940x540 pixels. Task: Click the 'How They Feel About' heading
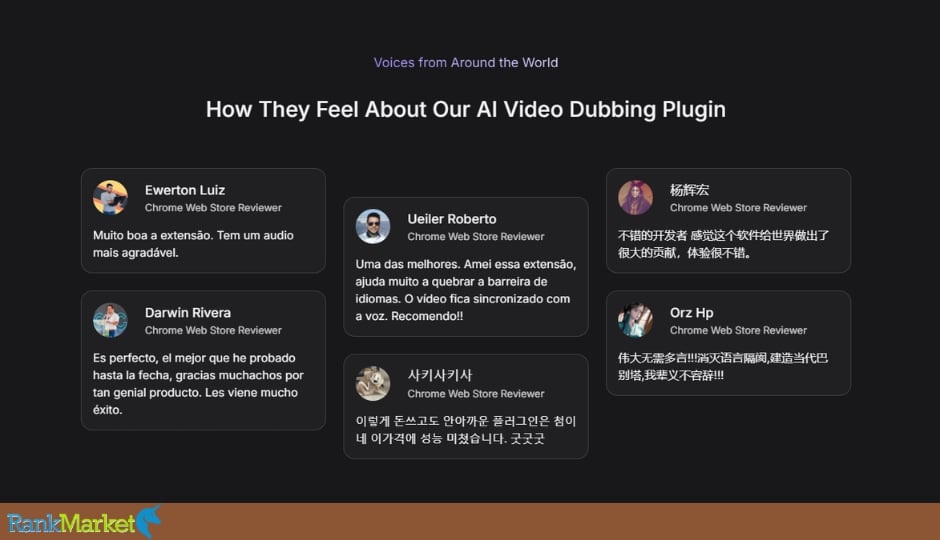(466, 109)
